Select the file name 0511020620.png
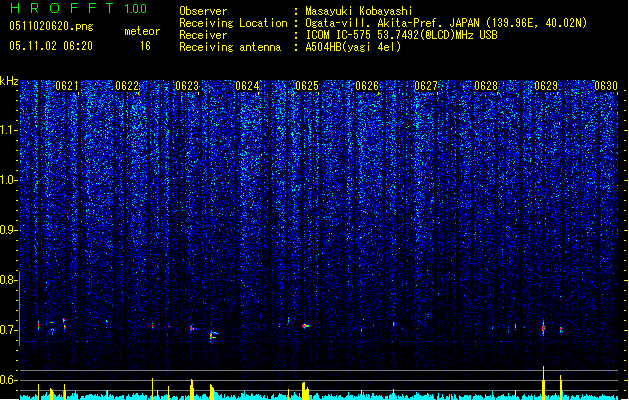 (x=51, y=26)
